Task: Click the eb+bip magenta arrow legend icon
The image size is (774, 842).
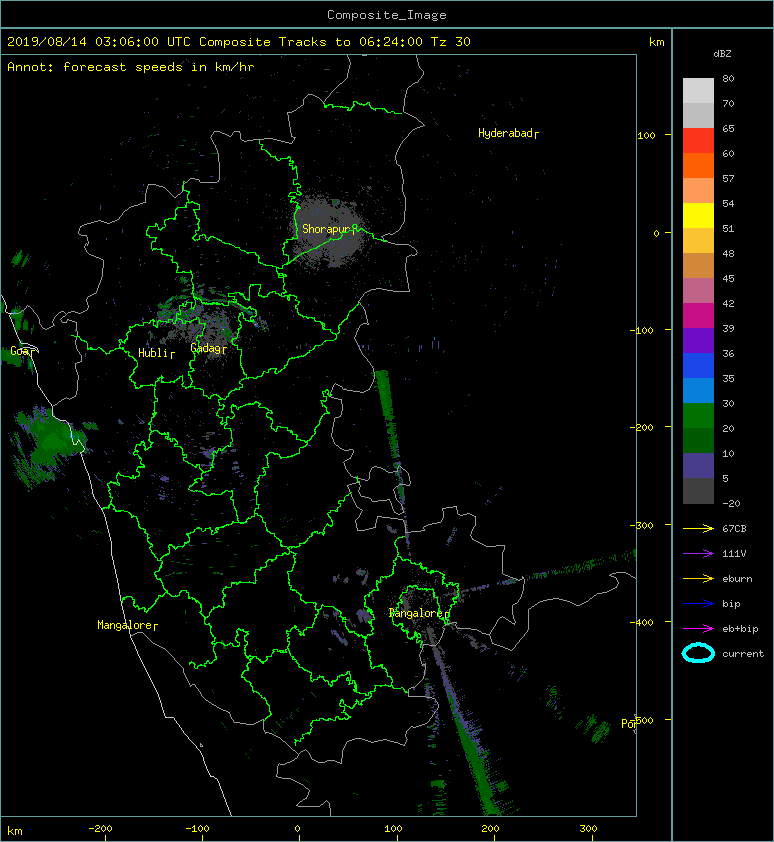Action: pyautogui.click(x=698, y=628)
